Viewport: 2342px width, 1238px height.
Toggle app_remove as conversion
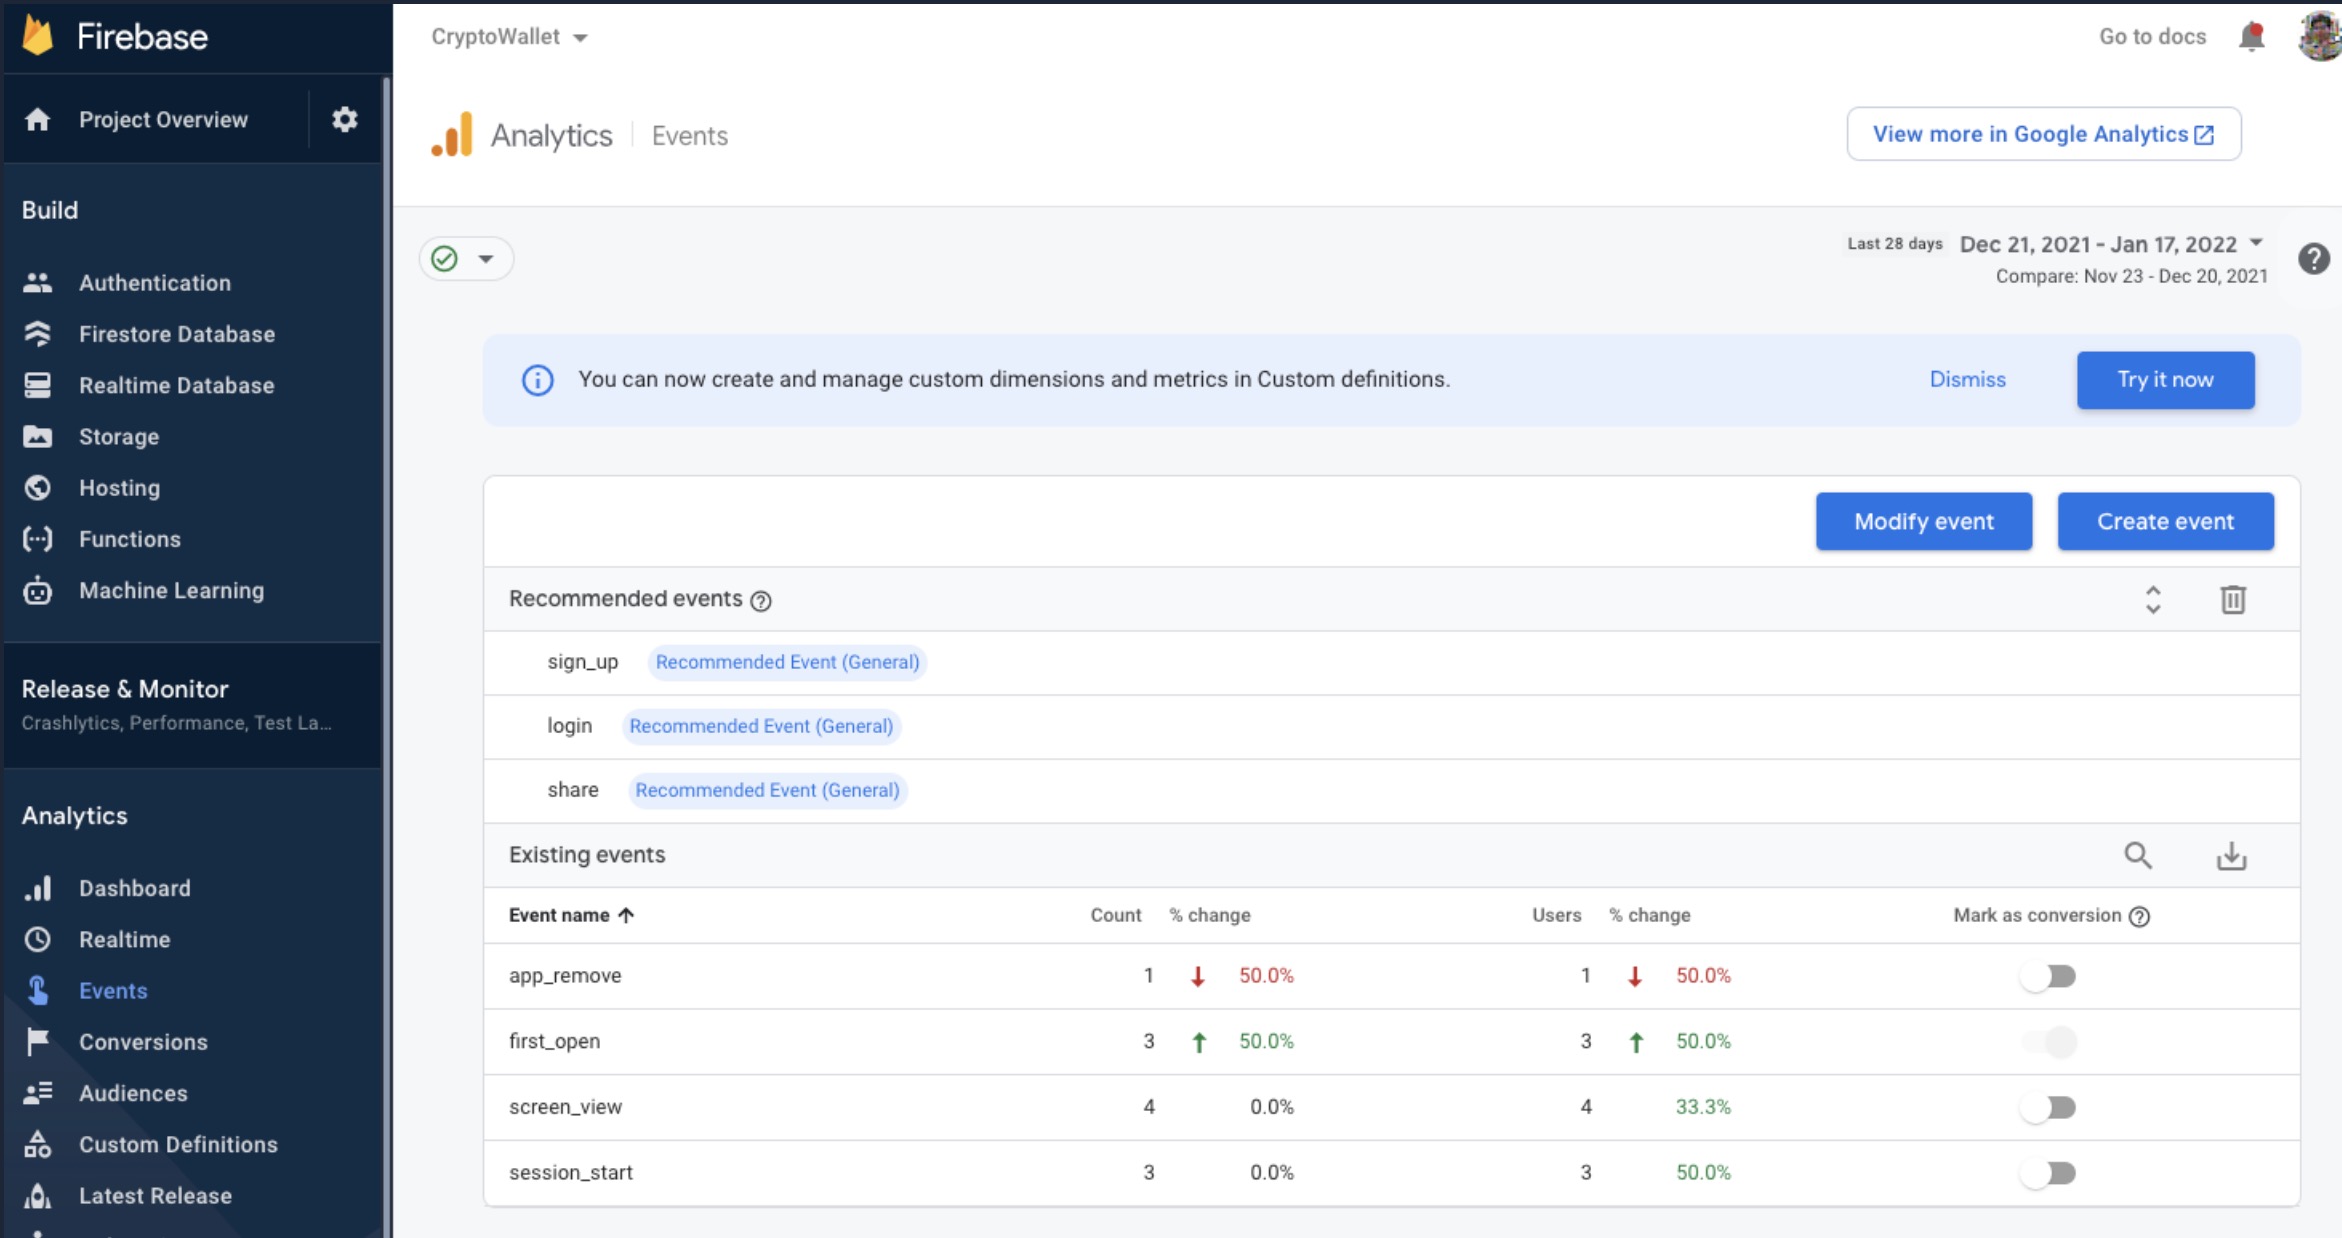[x=2047, y=976]
